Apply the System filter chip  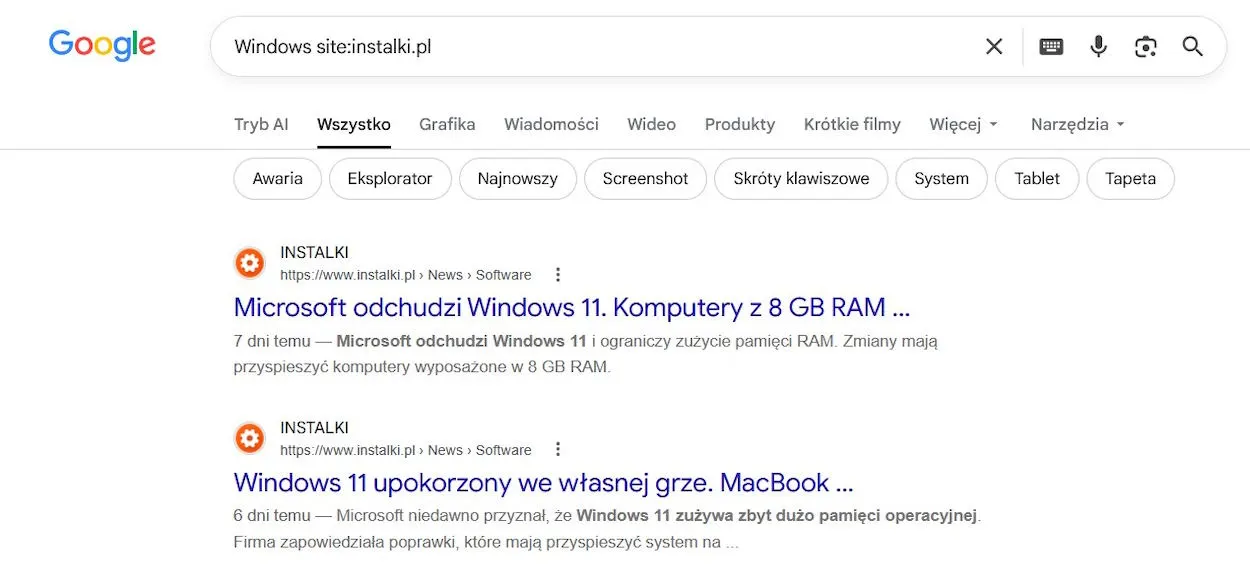click(942, 179)
